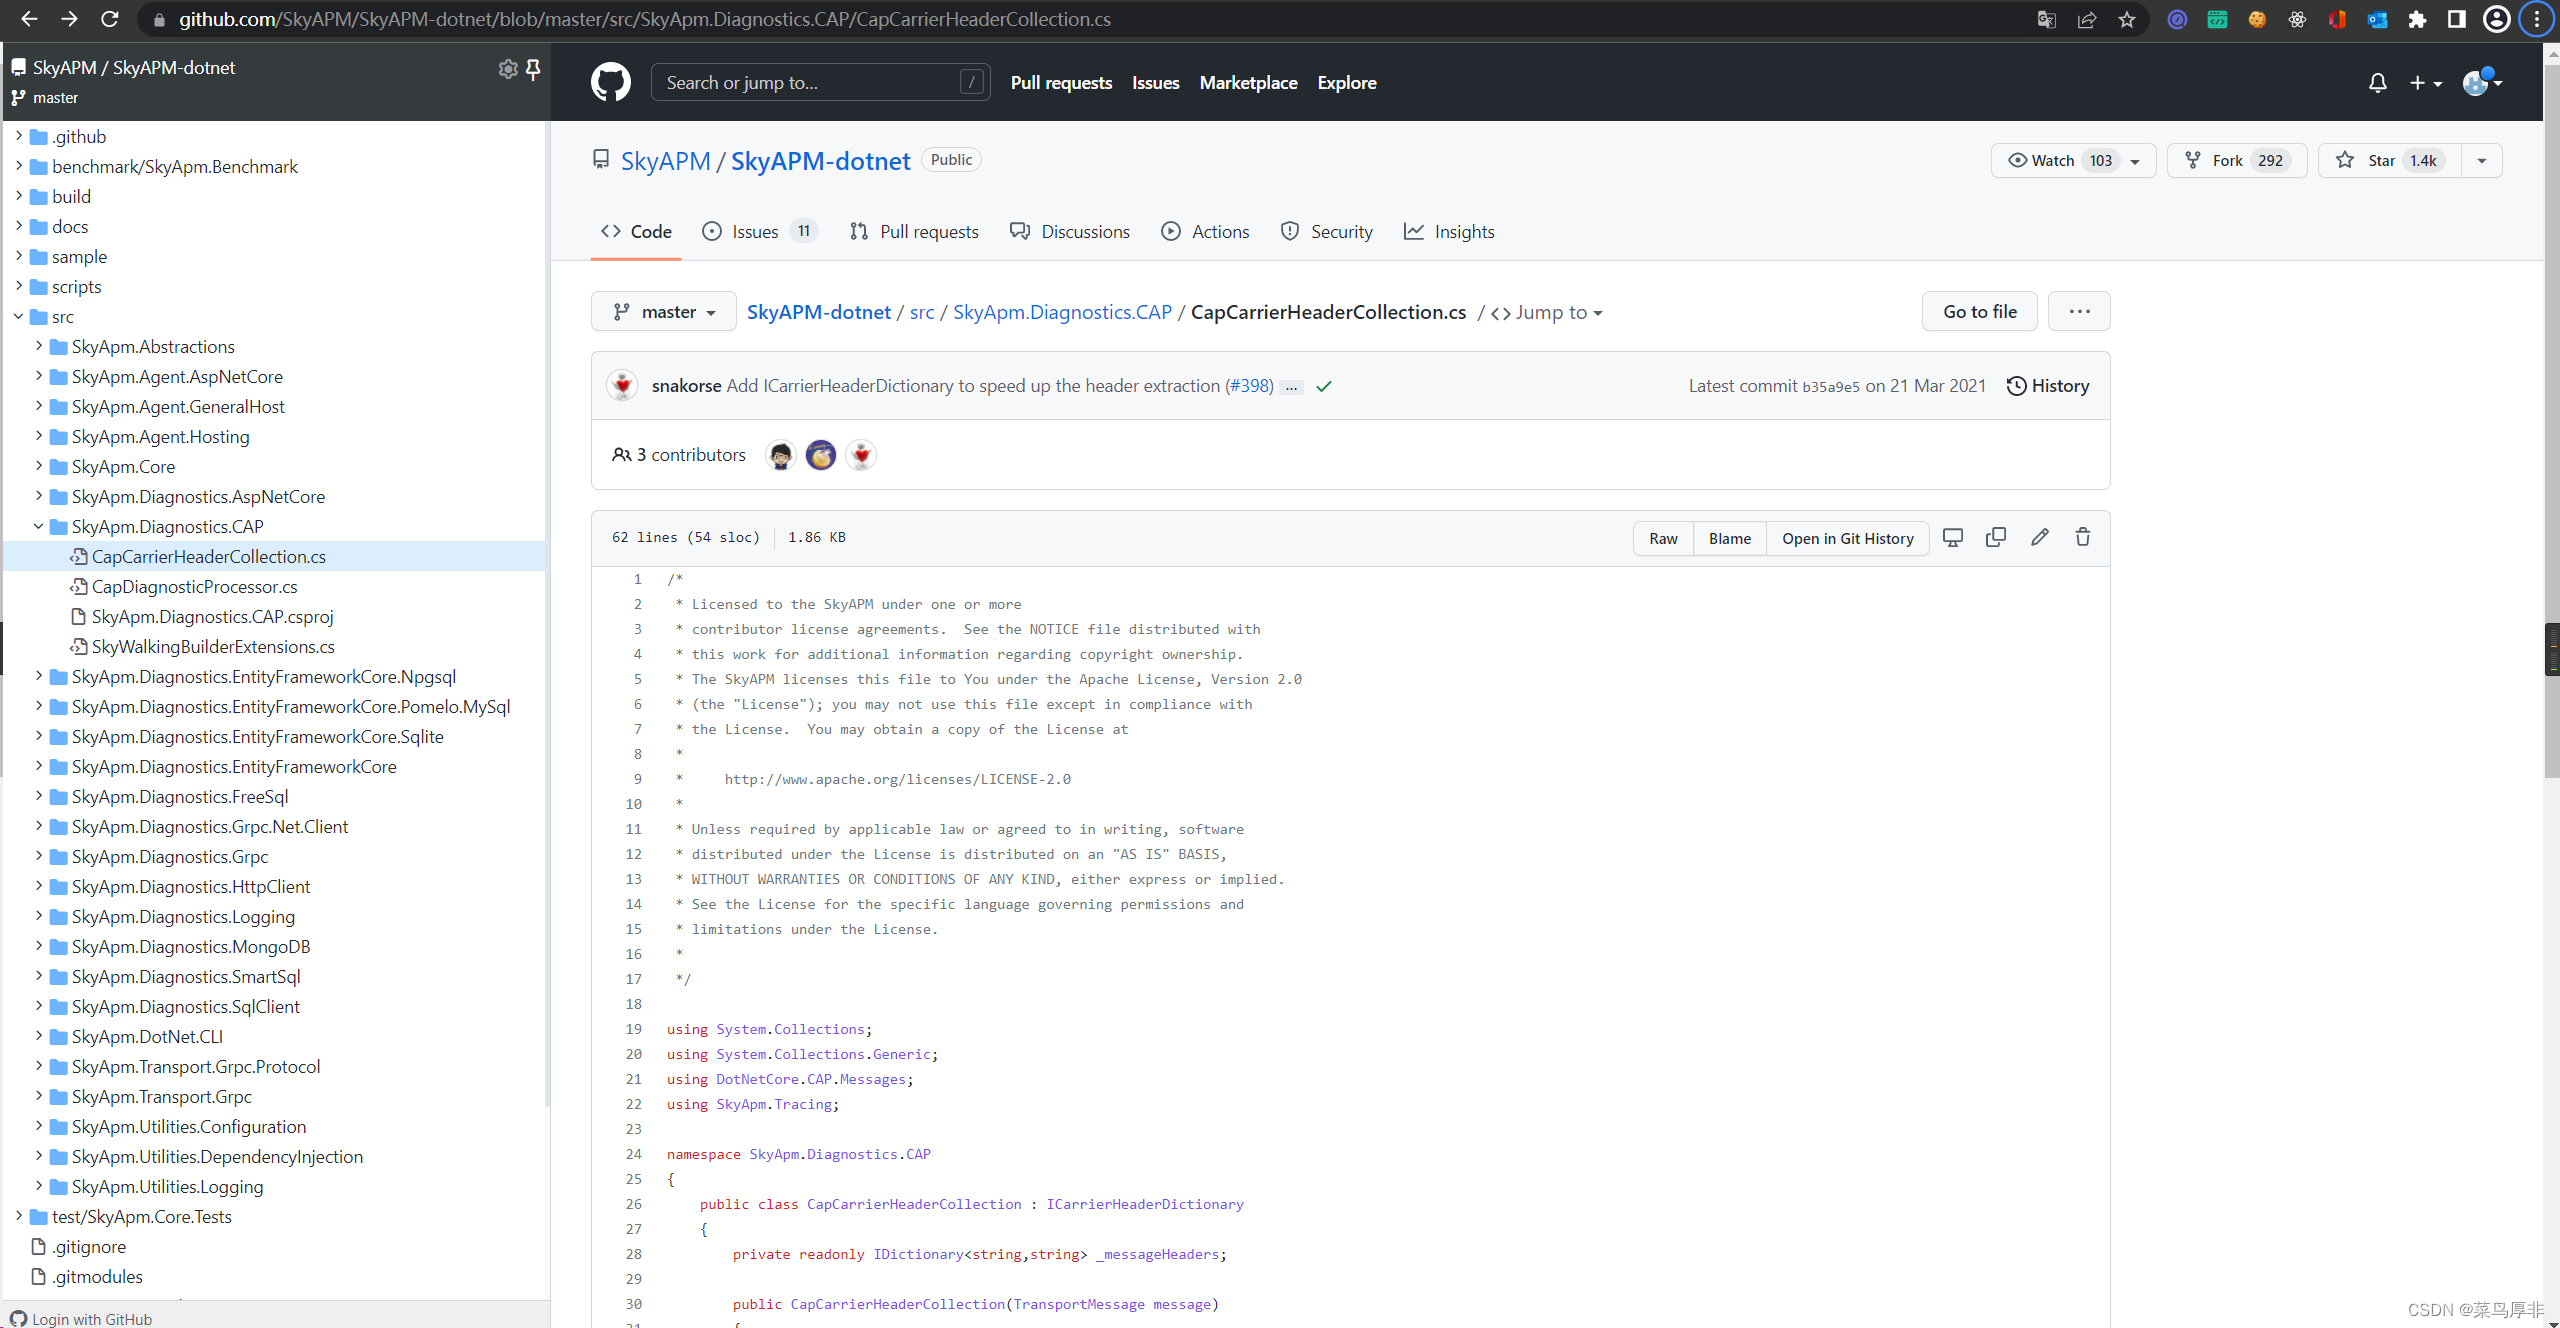
Task: Open commit link #398
Action: coord(1250,386)
